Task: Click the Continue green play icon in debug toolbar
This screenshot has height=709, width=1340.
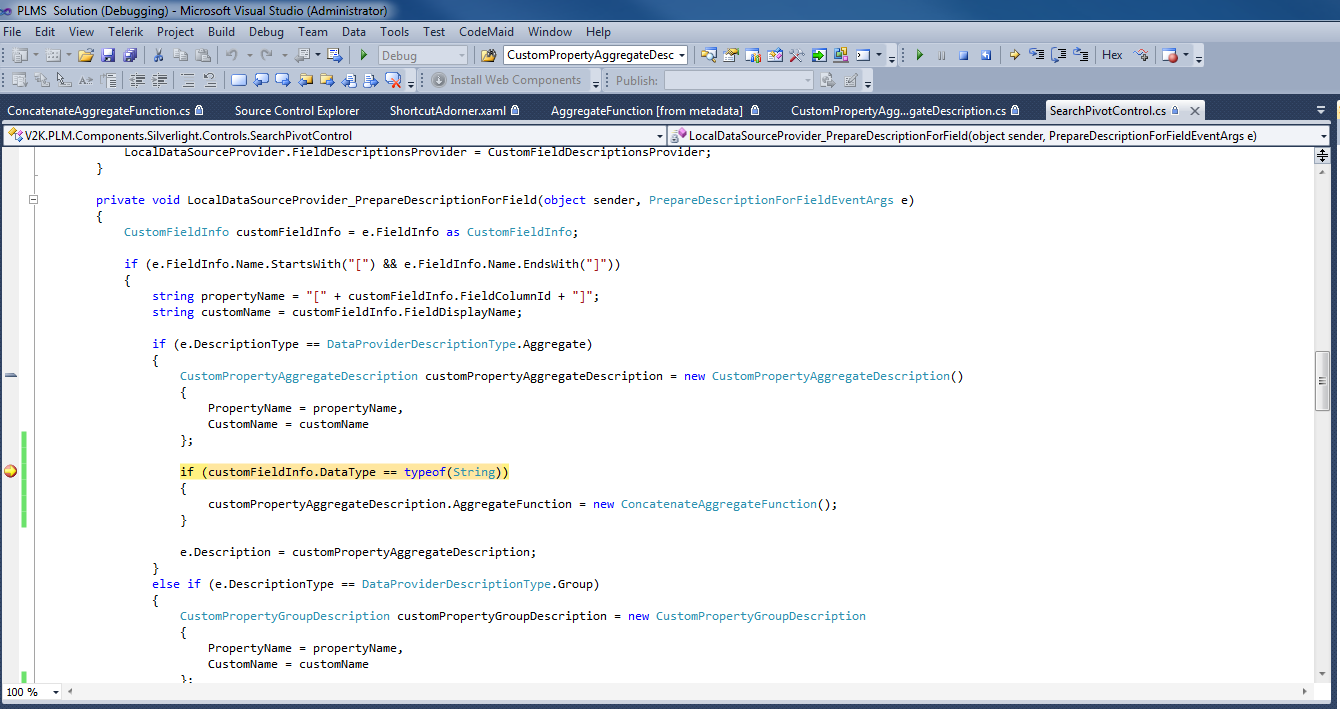Action: [x=920, y=55]
